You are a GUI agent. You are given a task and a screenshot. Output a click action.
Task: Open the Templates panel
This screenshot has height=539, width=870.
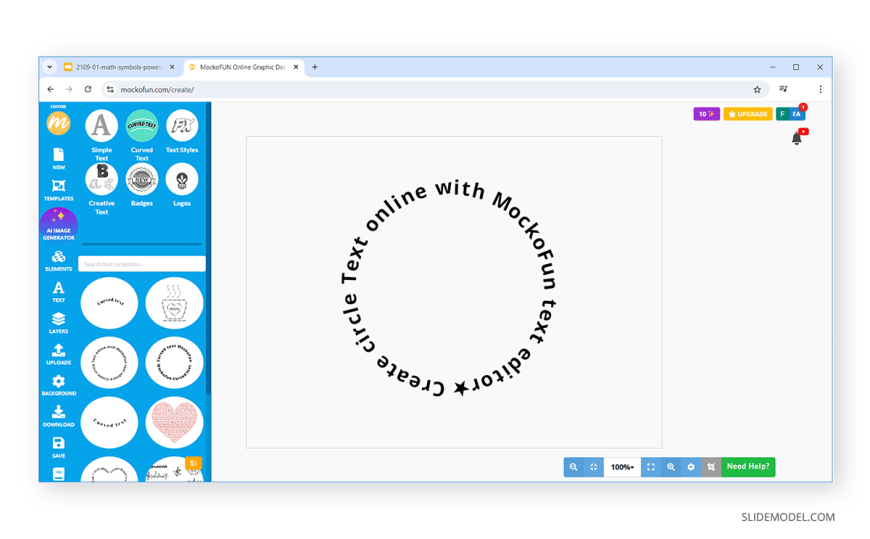58,190
